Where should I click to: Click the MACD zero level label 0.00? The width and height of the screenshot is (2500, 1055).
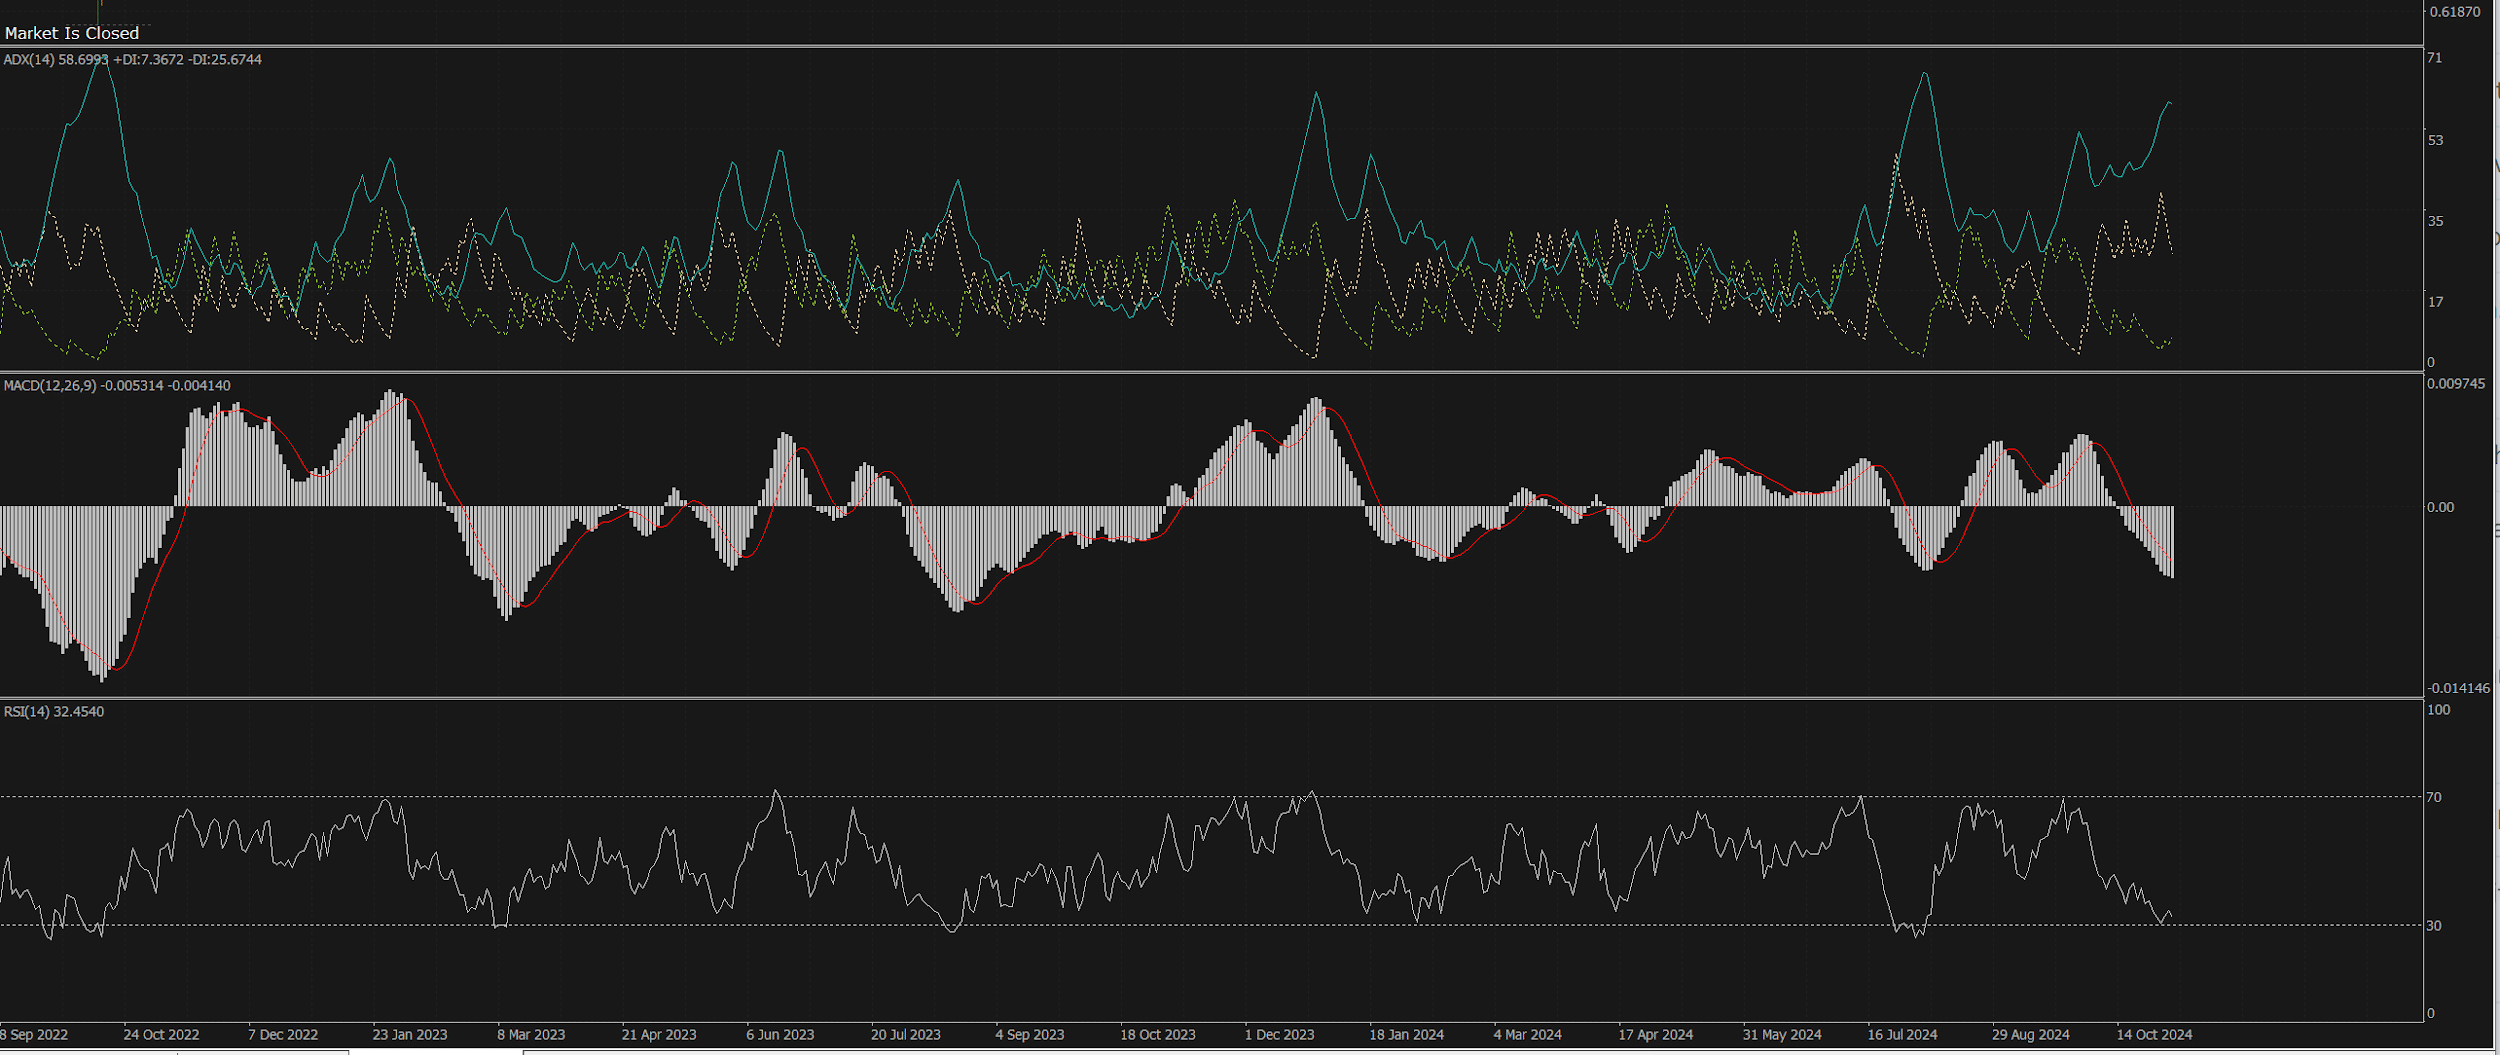pos(2440,507)
